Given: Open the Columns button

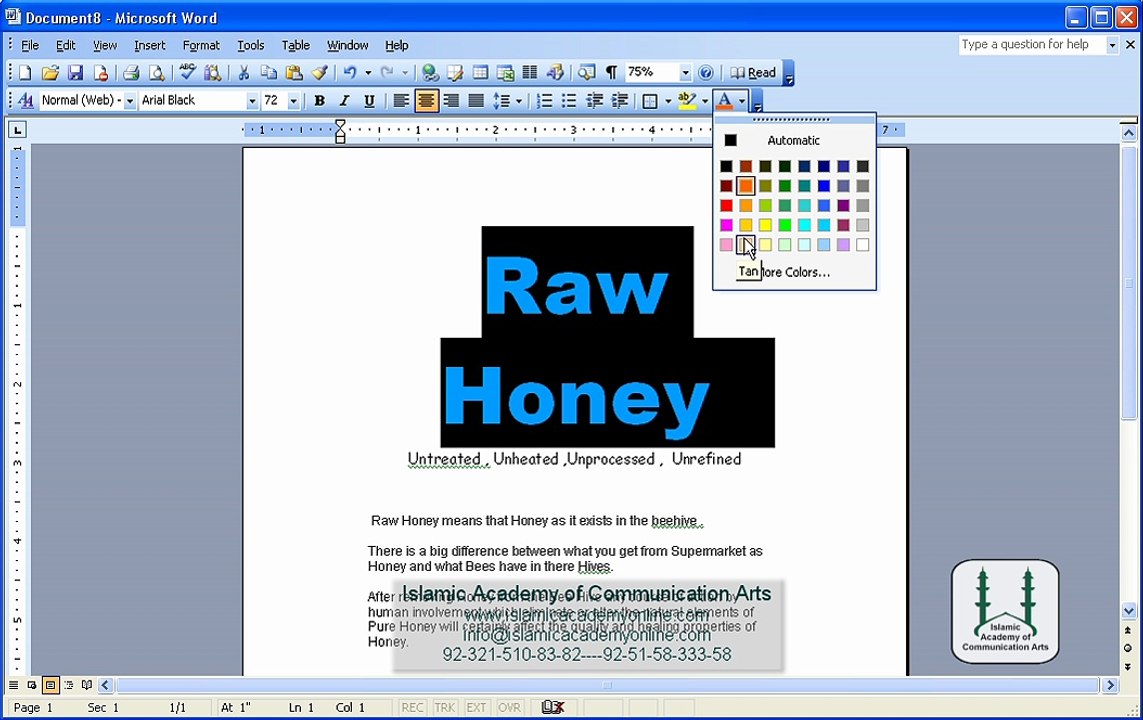Looking at the screenshot, I should pos(530,73).
